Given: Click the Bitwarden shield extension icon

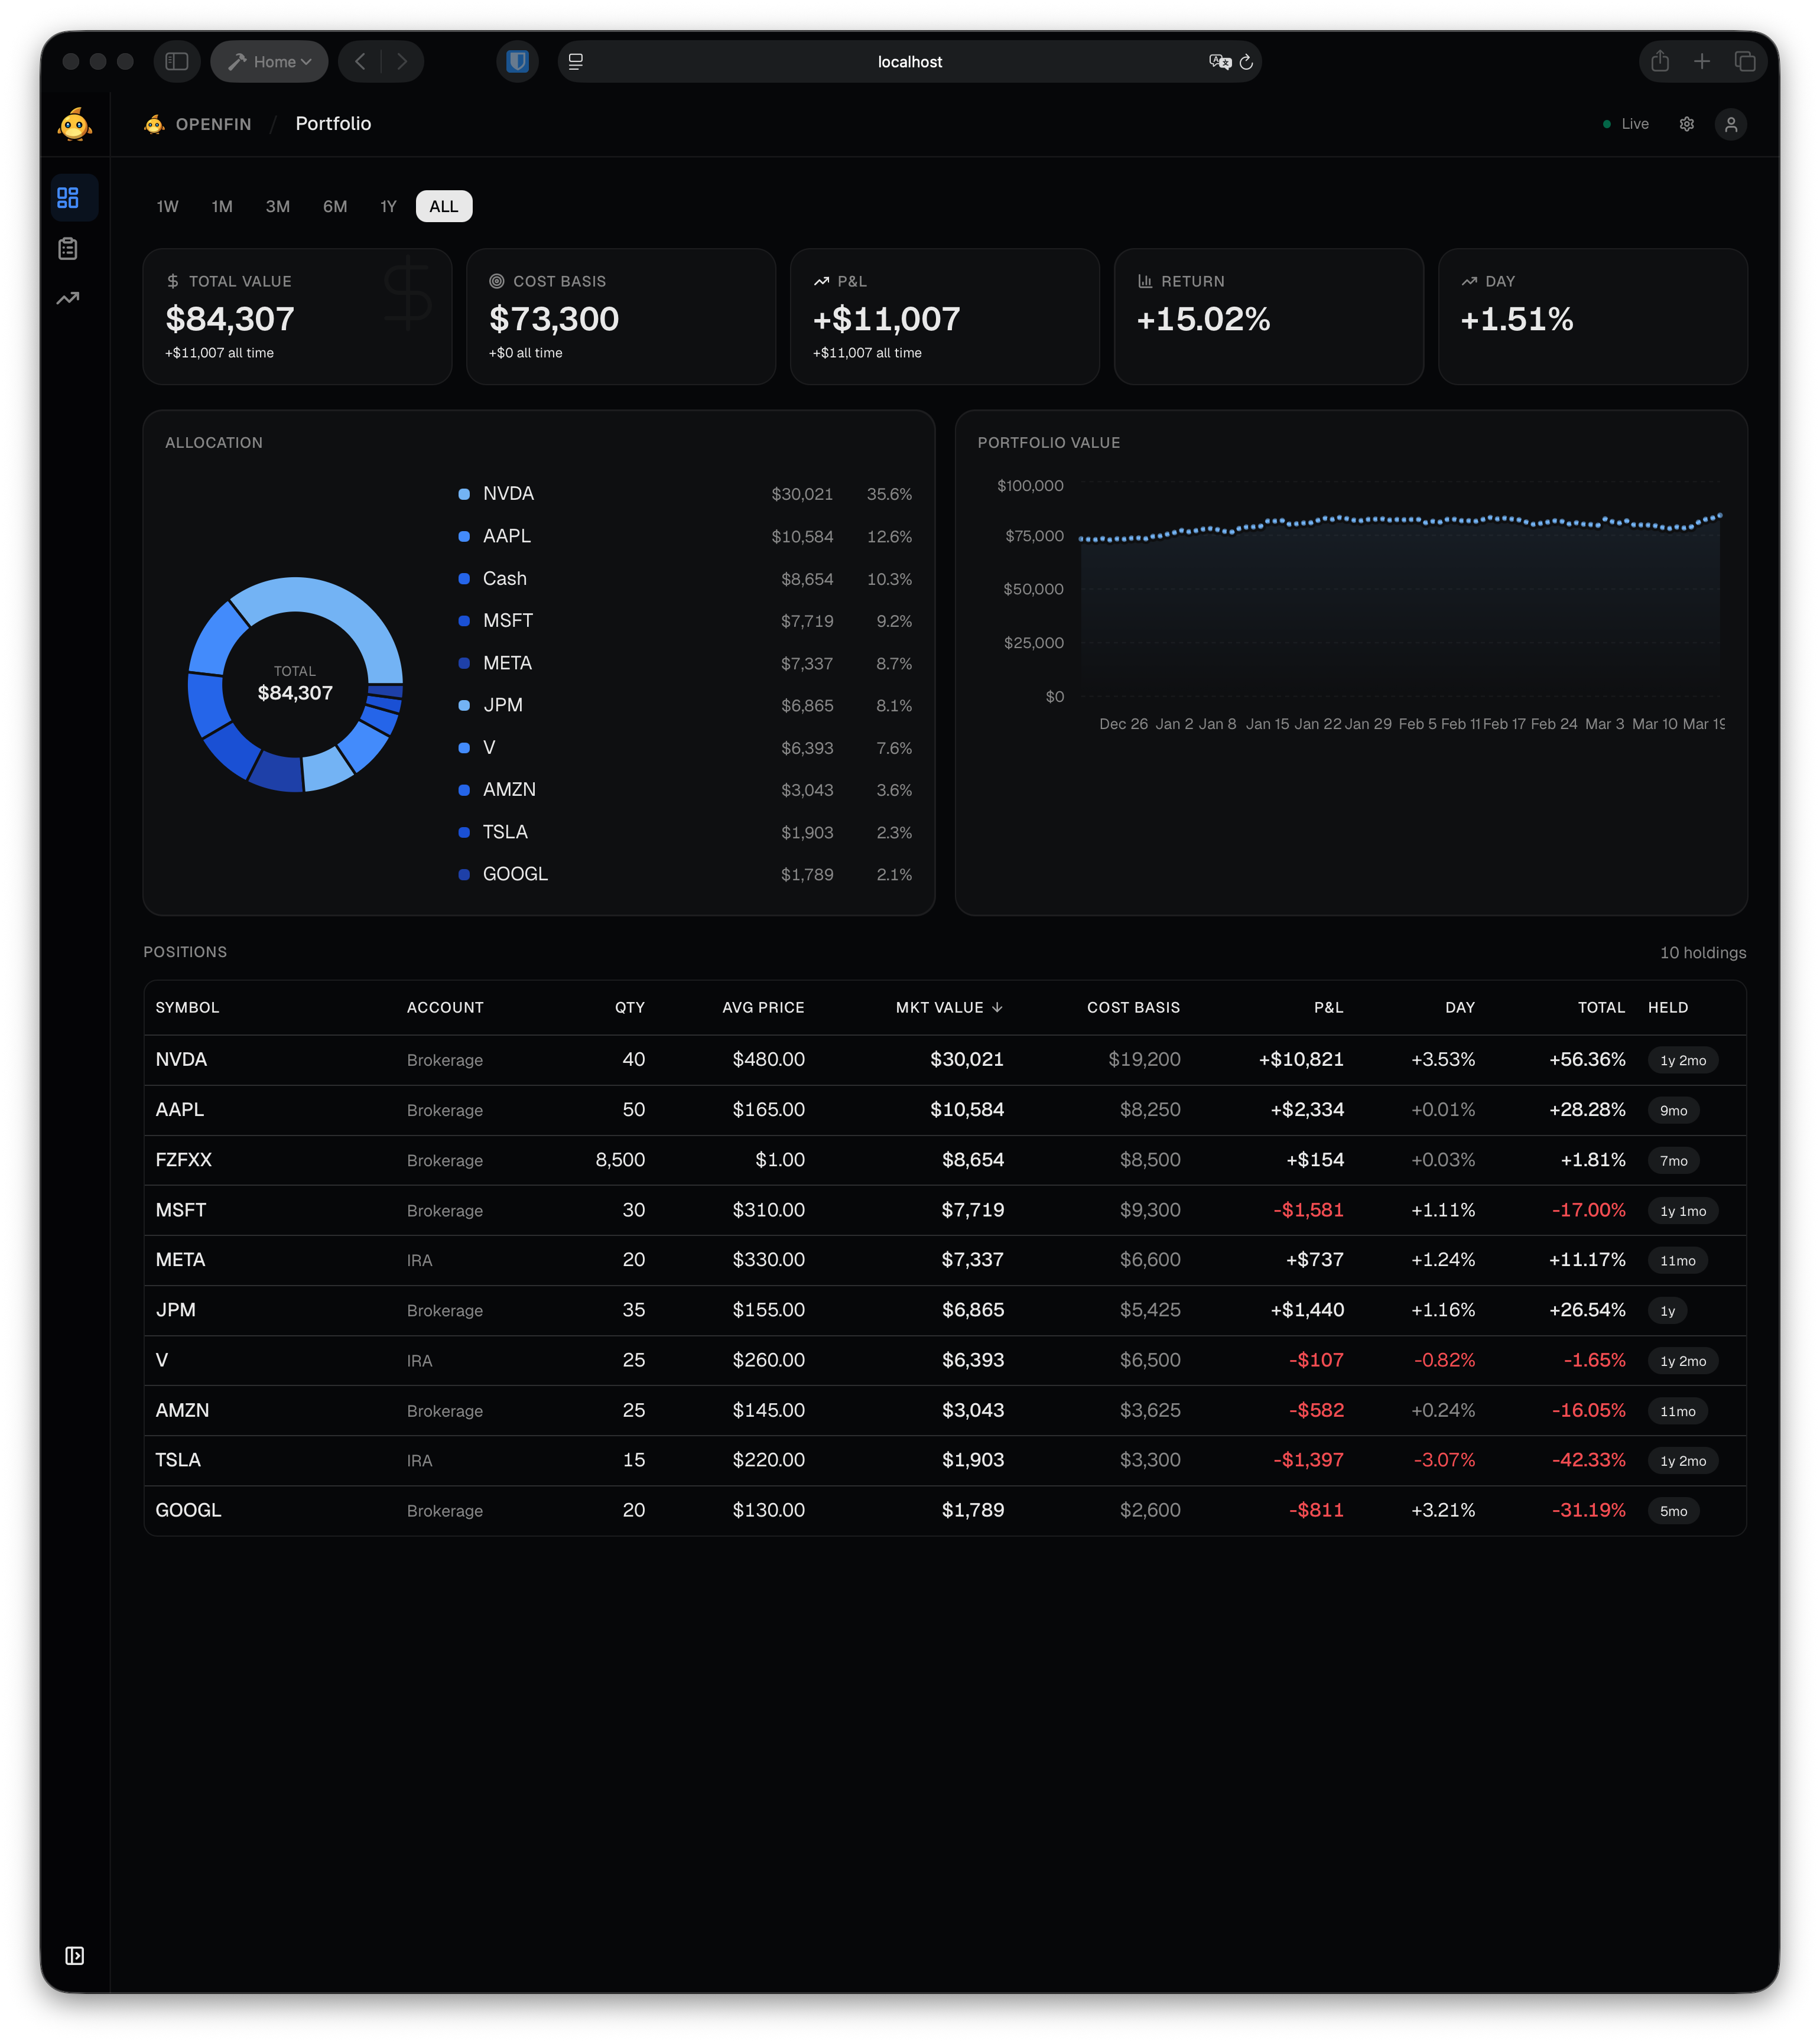Looking at the screenshot, I should coord(518,62).
